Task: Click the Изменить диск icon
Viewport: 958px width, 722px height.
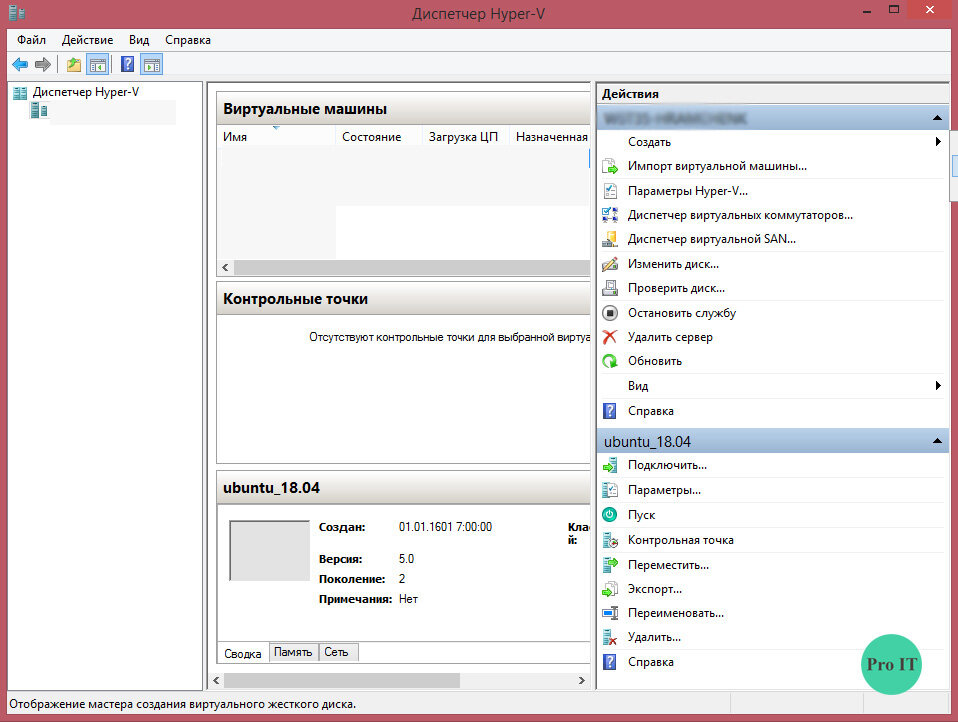Action: [x=610, y=264]
